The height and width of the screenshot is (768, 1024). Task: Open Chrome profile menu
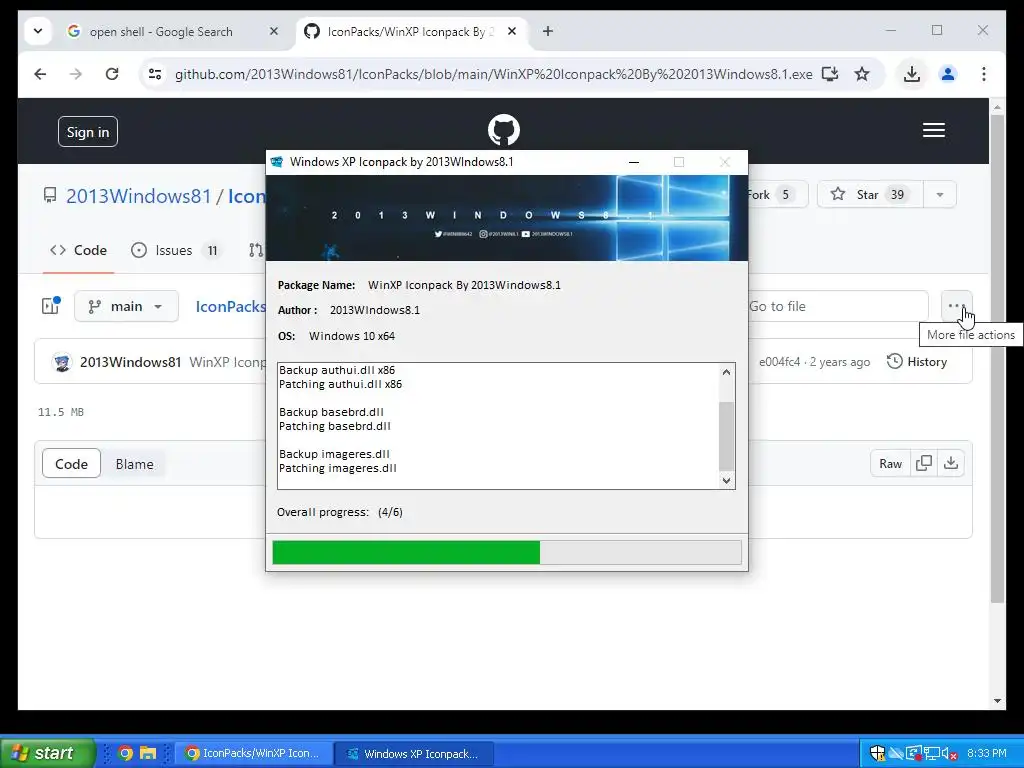[948, 74]
